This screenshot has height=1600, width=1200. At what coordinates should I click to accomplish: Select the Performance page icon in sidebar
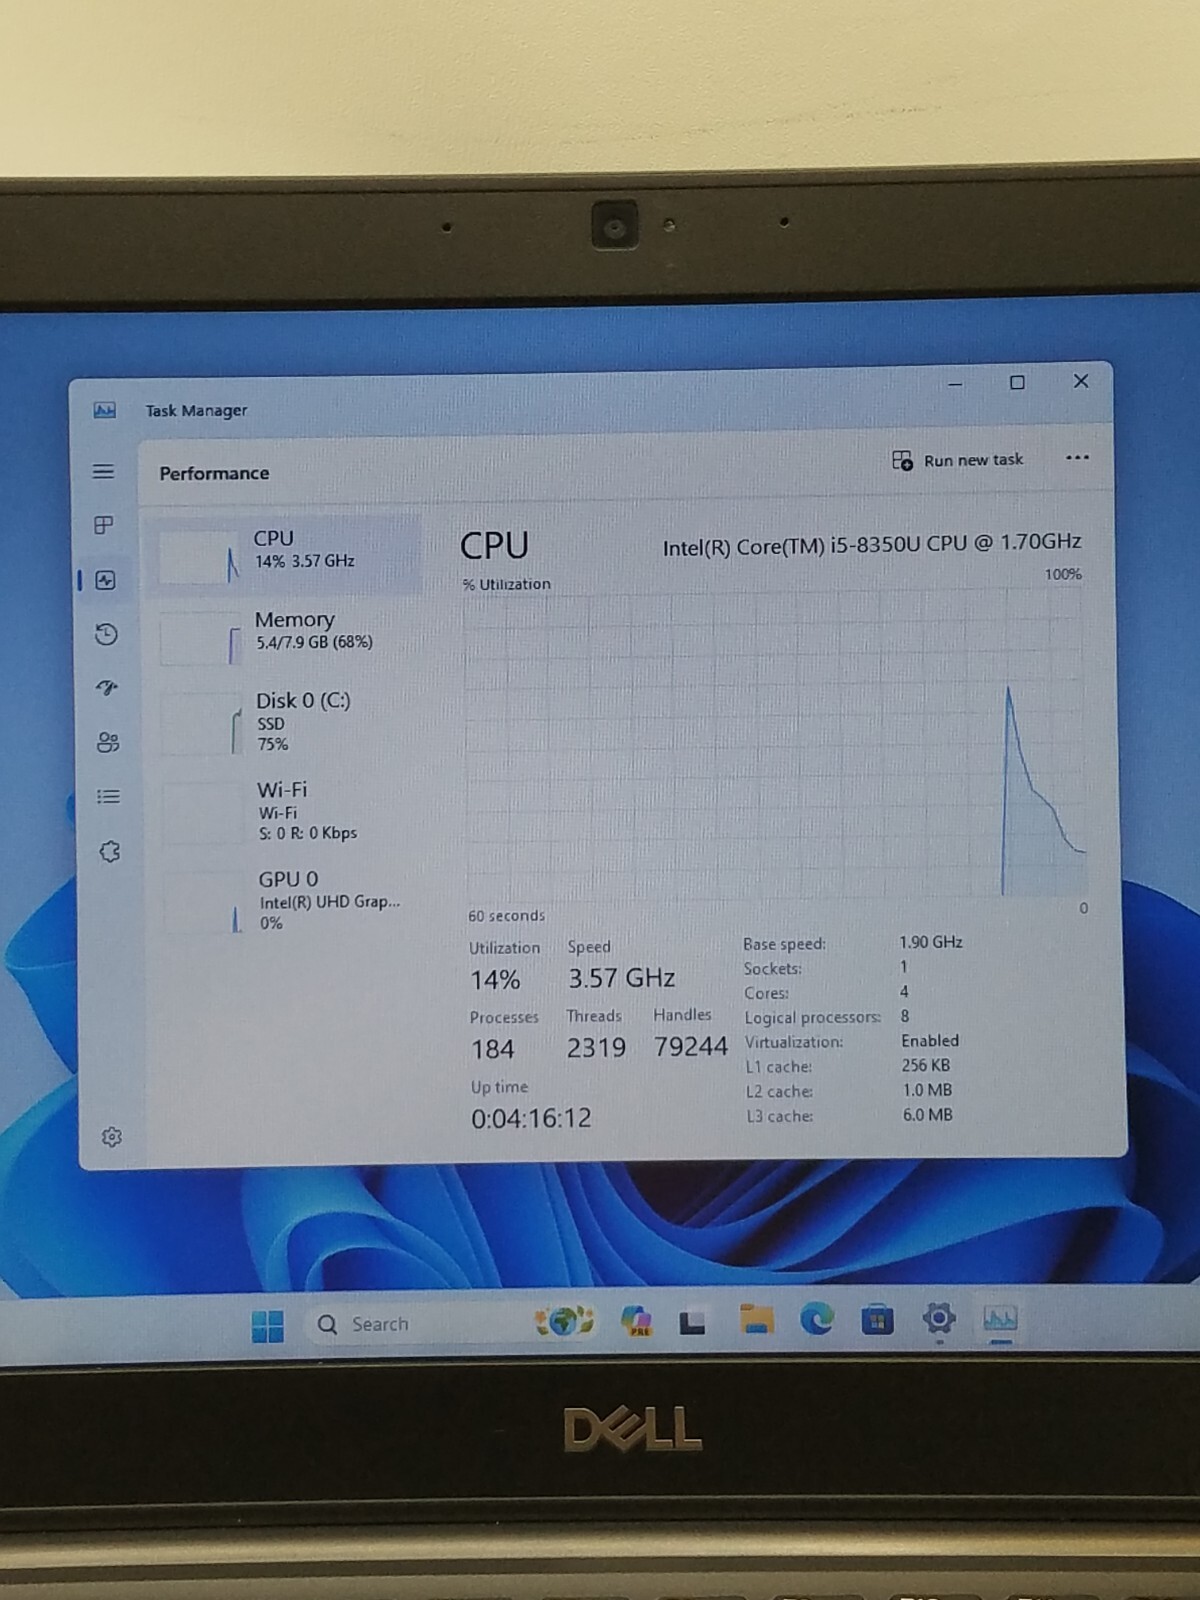coord(105,580)
